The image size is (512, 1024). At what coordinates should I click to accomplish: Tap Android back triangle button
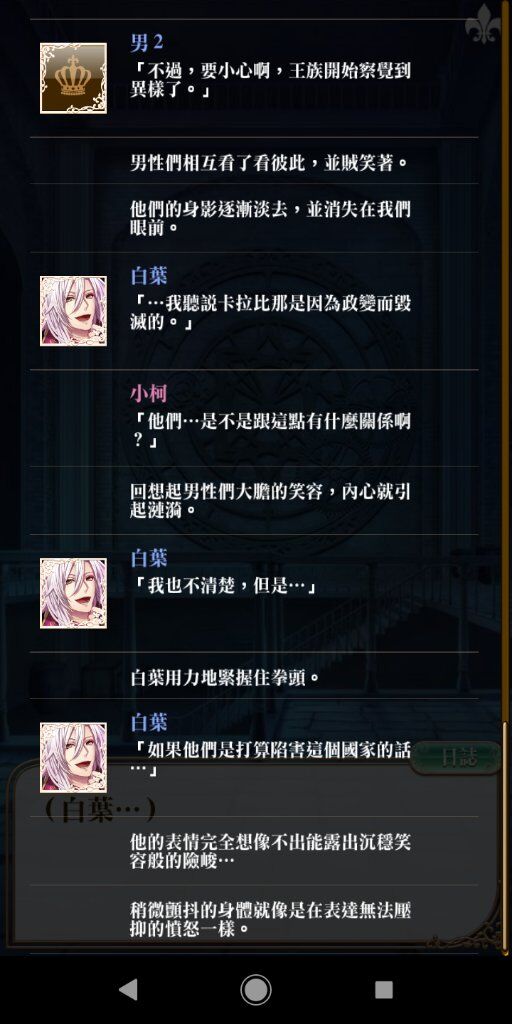coord(129,989)
